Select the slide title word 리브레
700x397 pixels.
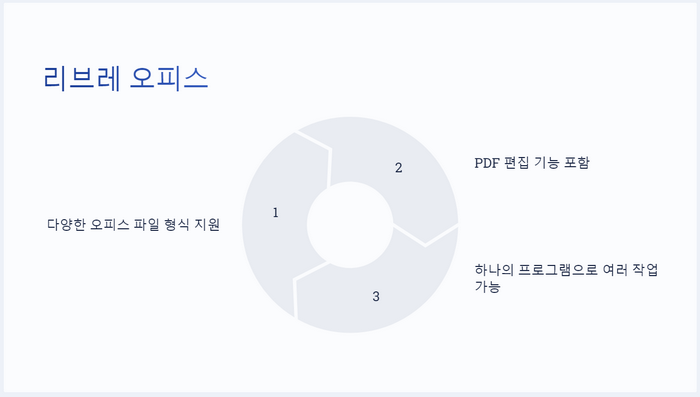[82, 78]
